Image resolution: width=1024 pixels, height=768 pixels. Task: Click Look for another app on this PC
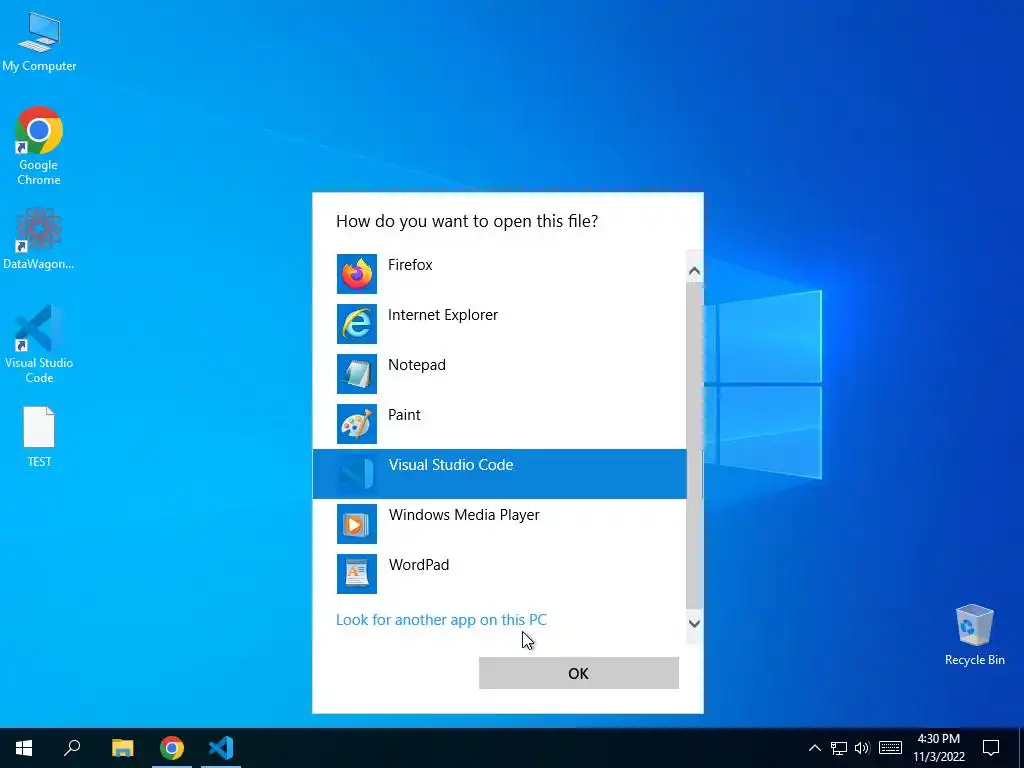pos(441,620)
